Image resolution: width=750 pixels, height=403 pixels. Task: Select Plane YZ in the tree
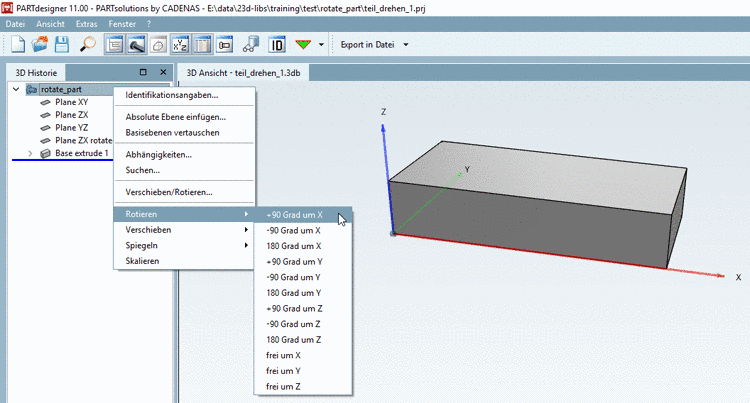coord(71,128)
